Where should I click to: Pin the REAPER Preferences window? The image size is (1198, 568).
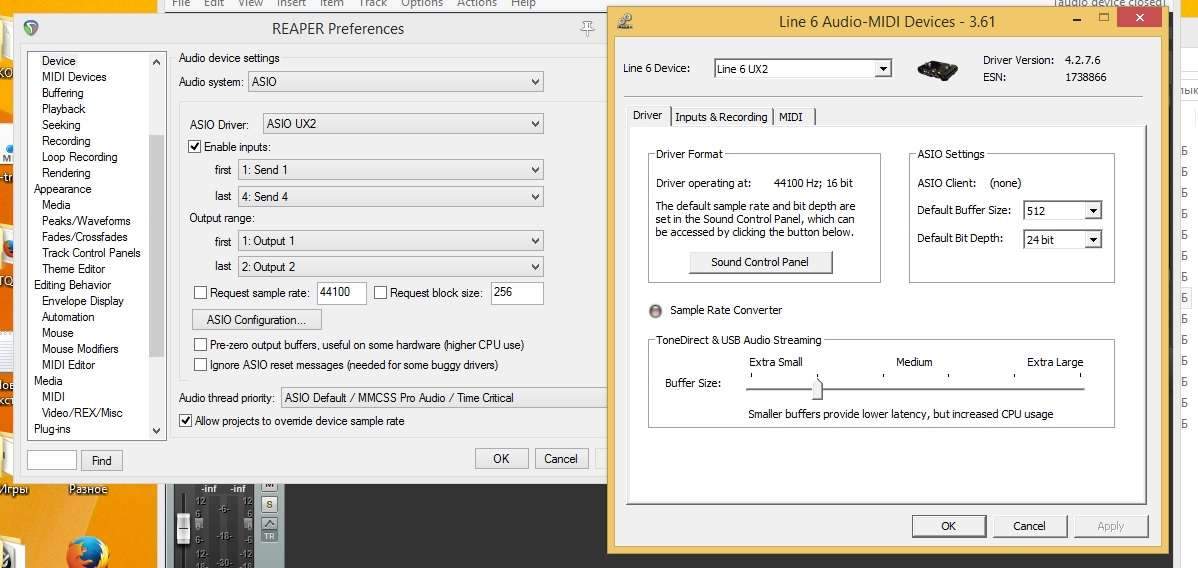588,29
